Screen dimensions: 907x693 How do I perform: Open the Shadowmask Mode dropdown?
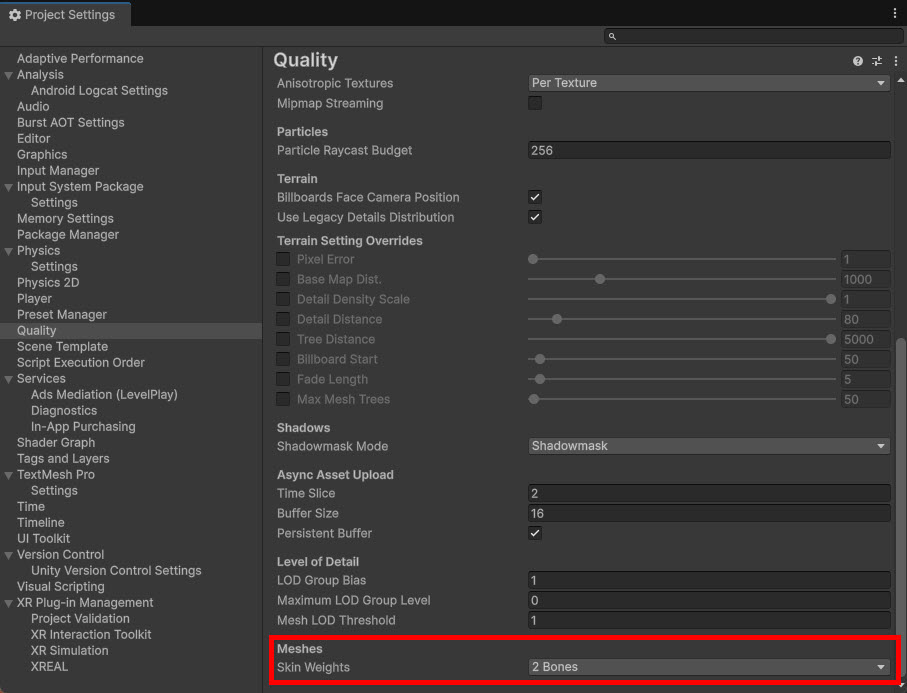(x=709, y=446)
